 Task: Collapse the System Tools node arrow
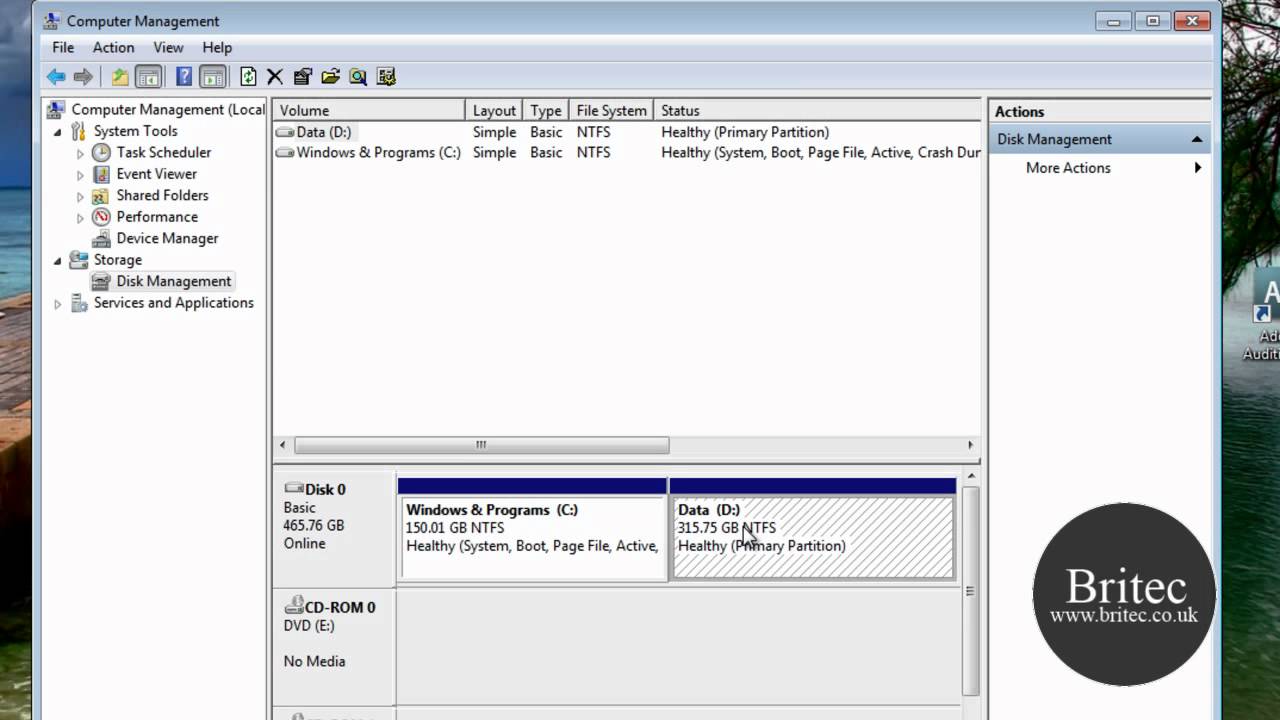(x=57, y=132)
